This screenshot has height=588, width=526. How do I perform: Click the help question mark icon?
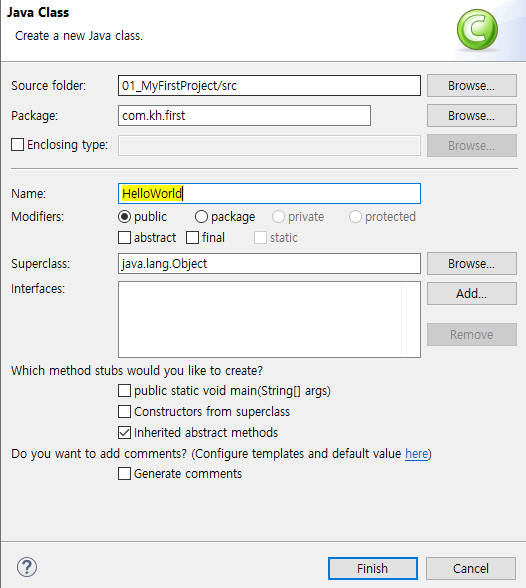27,567
